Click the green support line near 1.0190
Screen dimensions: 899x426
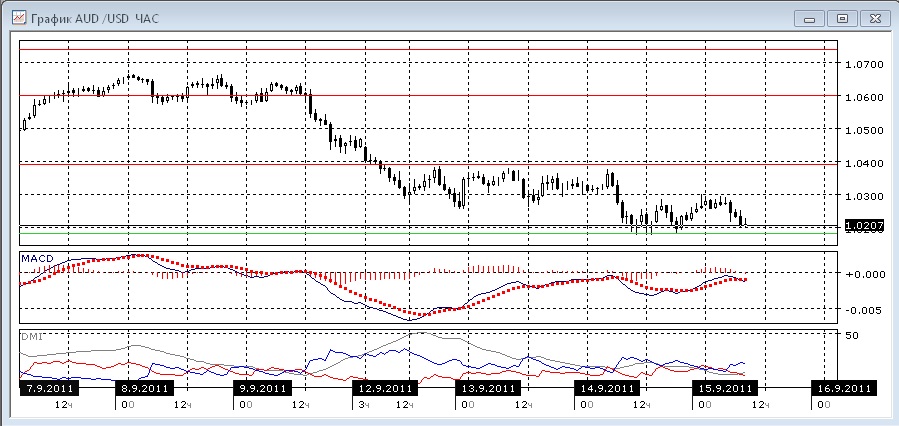(x=428, y=233)
